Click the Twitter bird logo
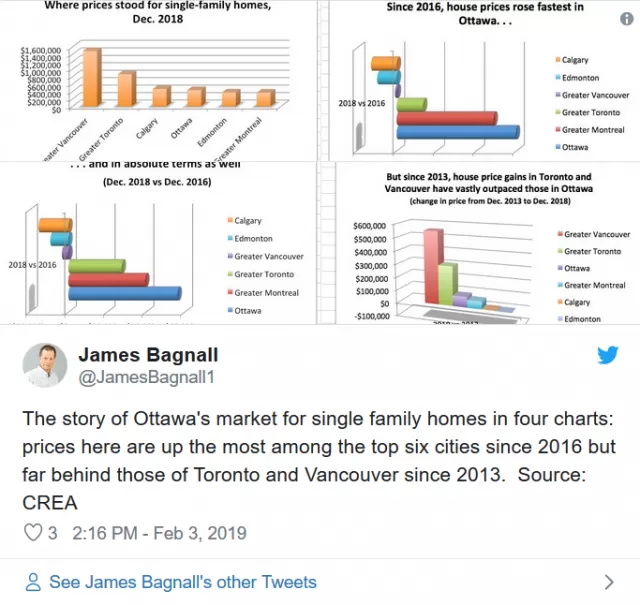 [607, 355]
